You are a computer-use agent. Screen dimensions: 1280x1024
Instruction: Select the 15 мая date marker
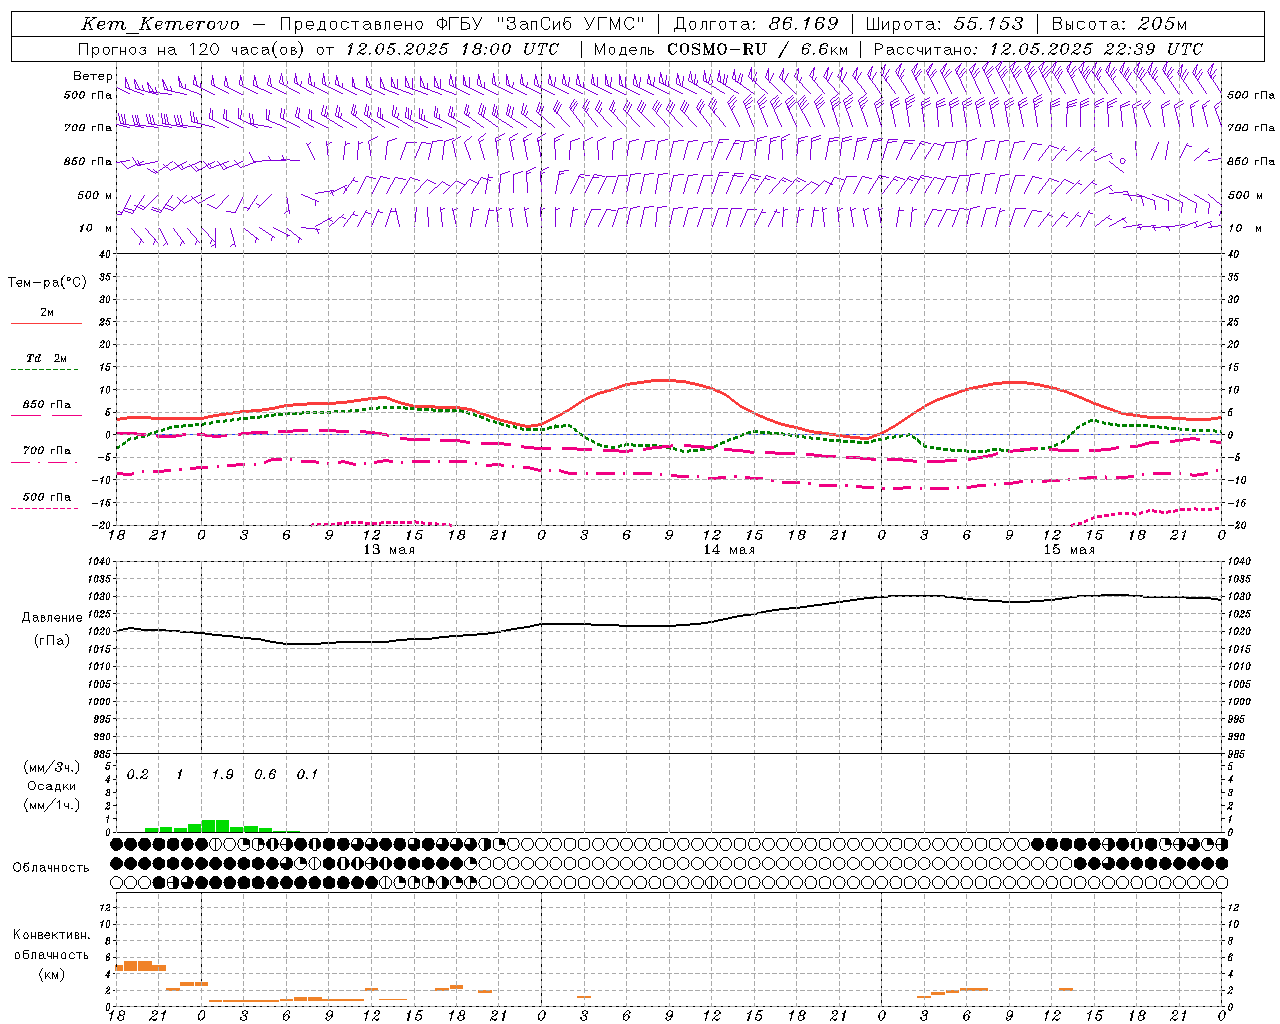click(x=1069, y=550)
